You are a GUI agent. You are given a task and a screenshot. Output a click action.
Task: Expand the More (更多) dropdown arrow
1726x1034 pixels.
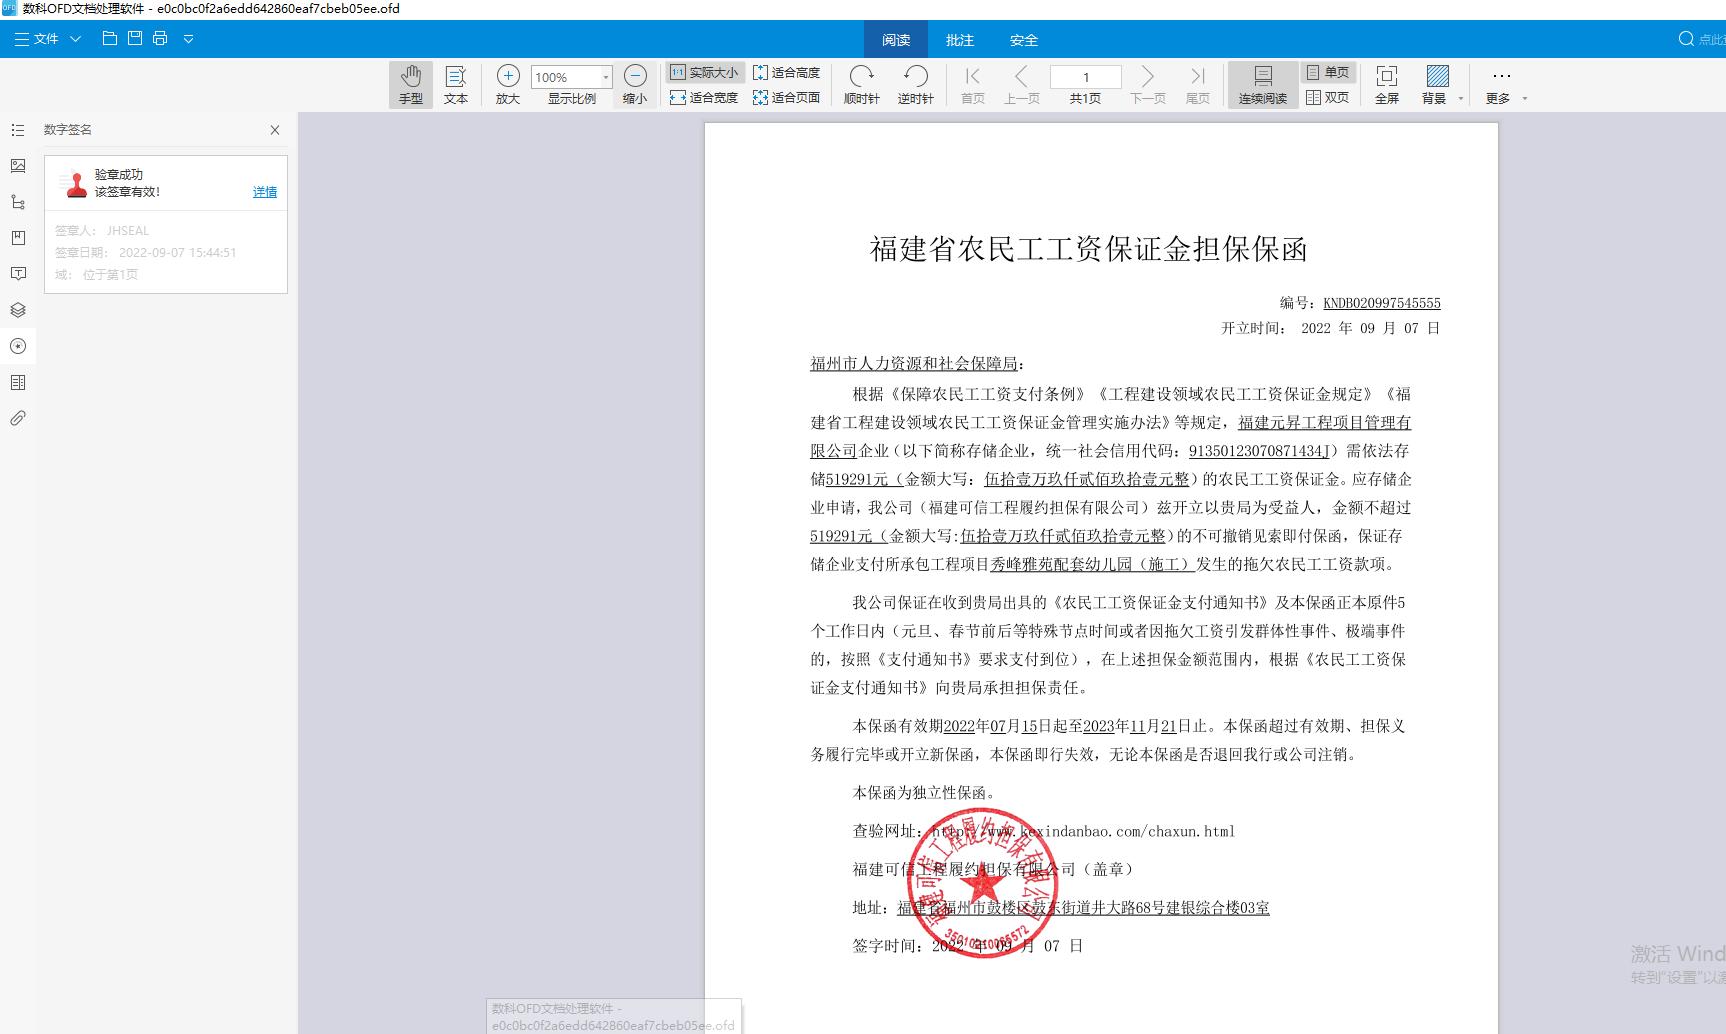click(x=1524, y=98)
